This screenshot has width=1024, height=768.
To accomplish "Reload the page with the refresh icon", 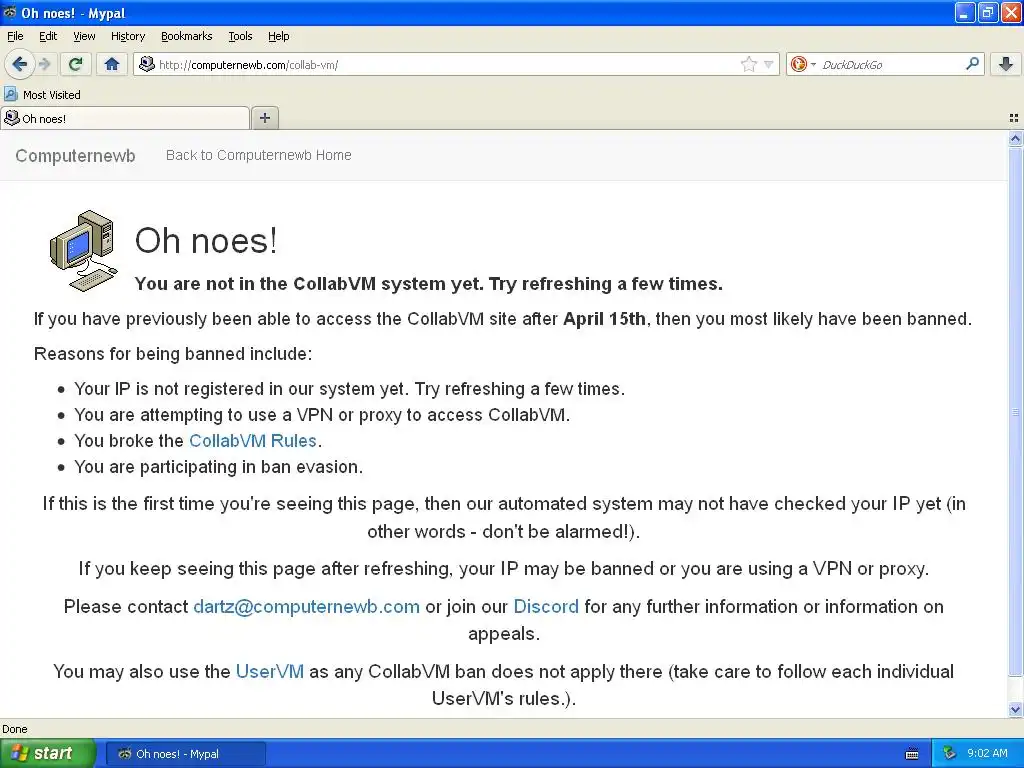I will click(x=76, y=64).
